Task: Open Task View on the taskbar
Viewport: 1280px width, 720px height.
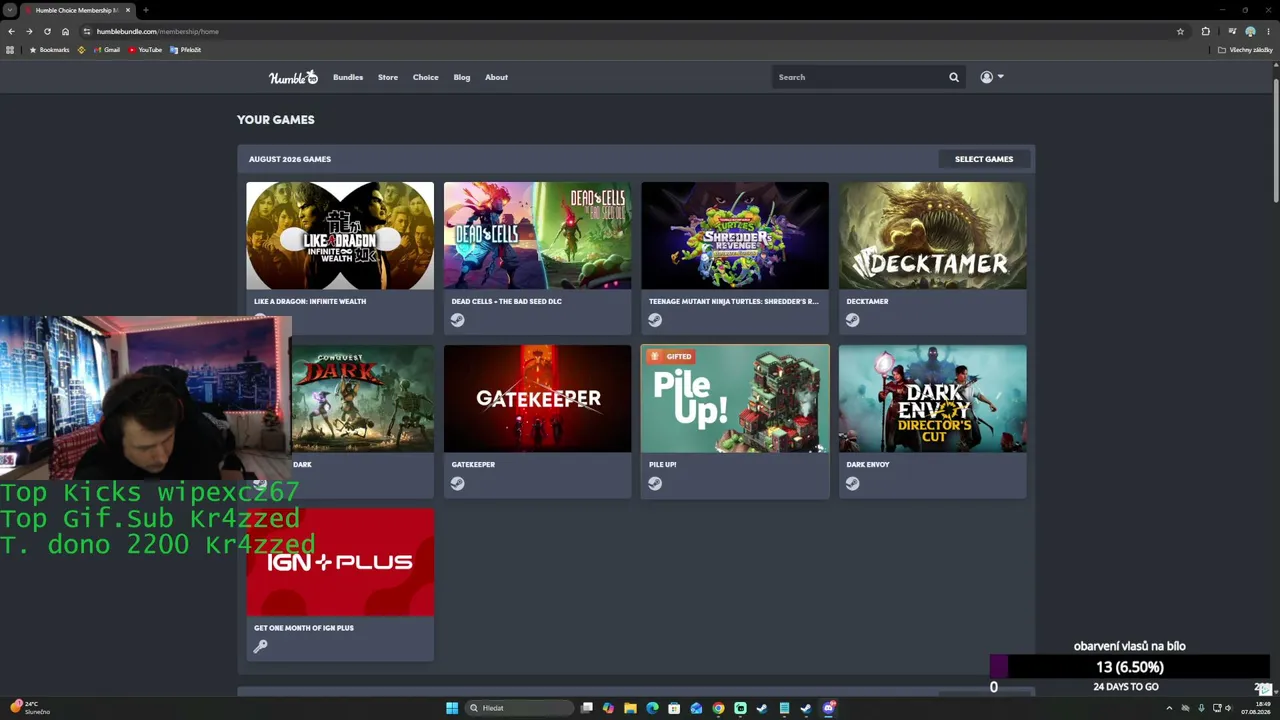Action: pos(587,708)
